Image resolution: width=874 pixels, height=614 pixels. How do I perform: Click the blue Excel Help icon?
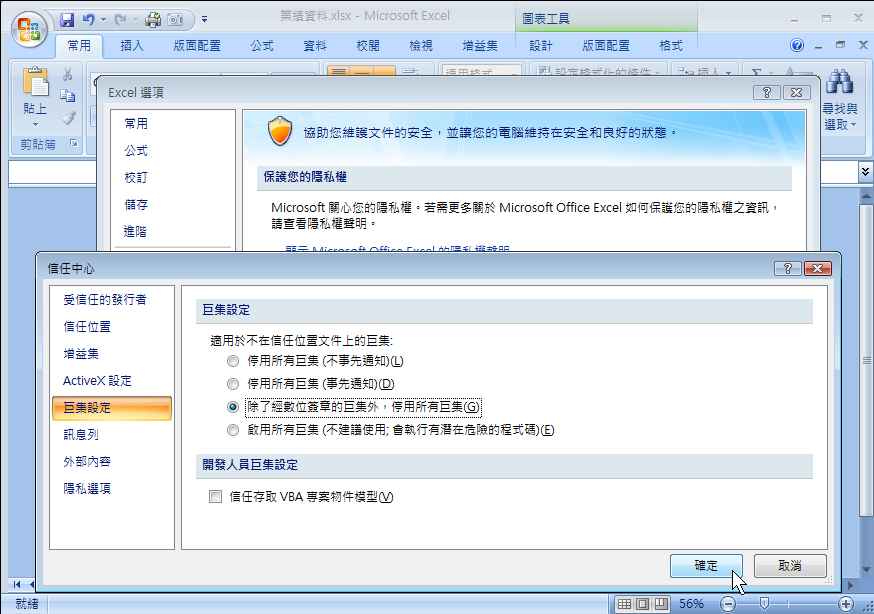tap(797, 45)
